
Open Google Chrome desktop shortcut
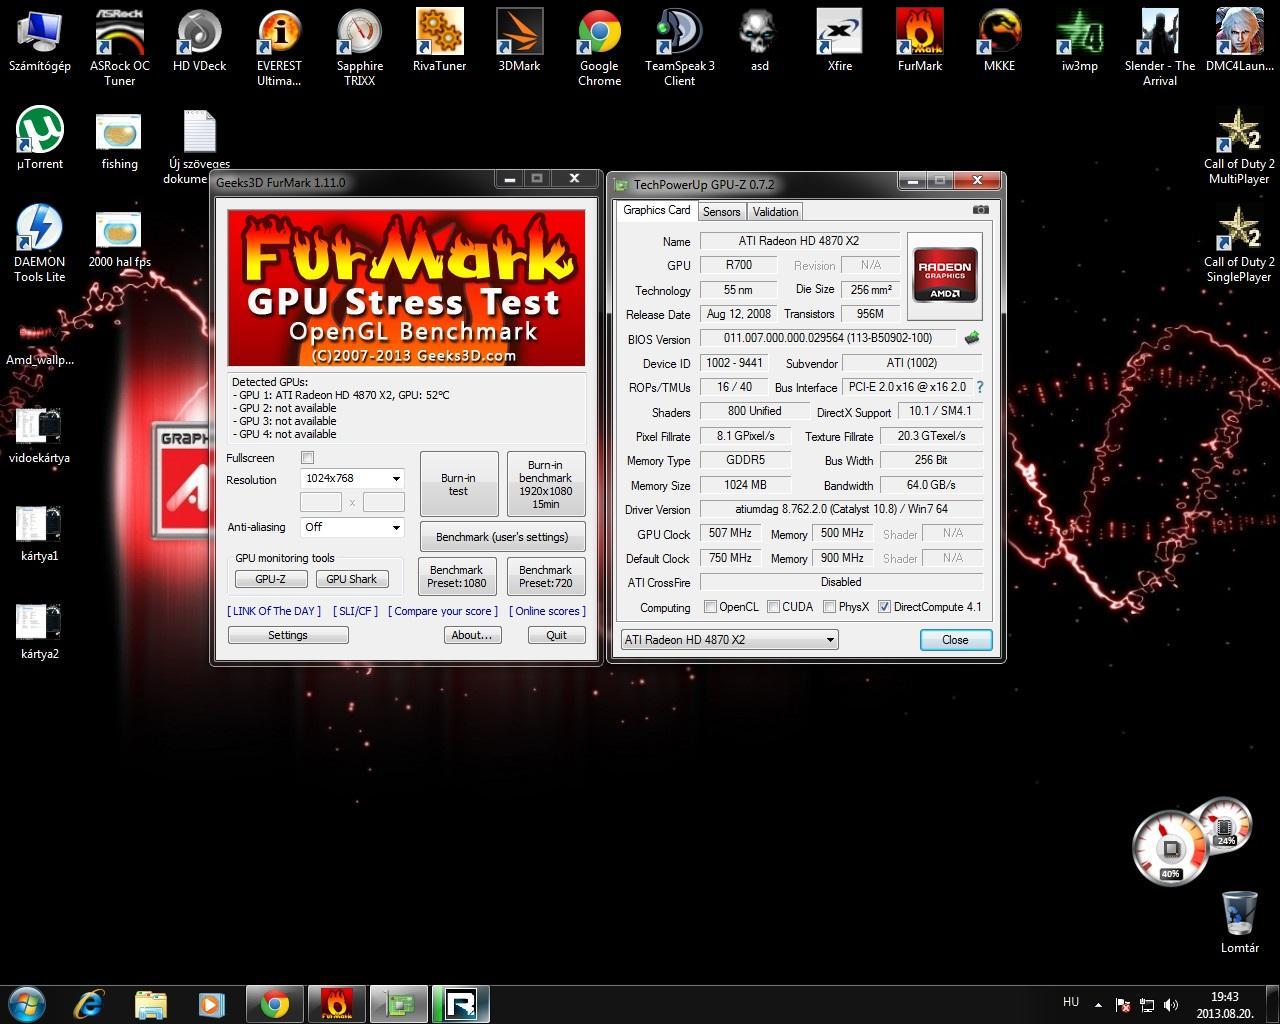pos(599,47)
